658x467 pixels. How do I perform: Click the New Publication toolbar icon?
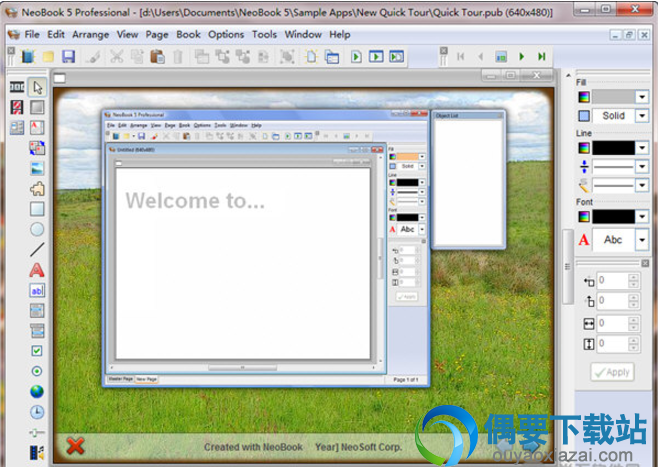(28, 56)
